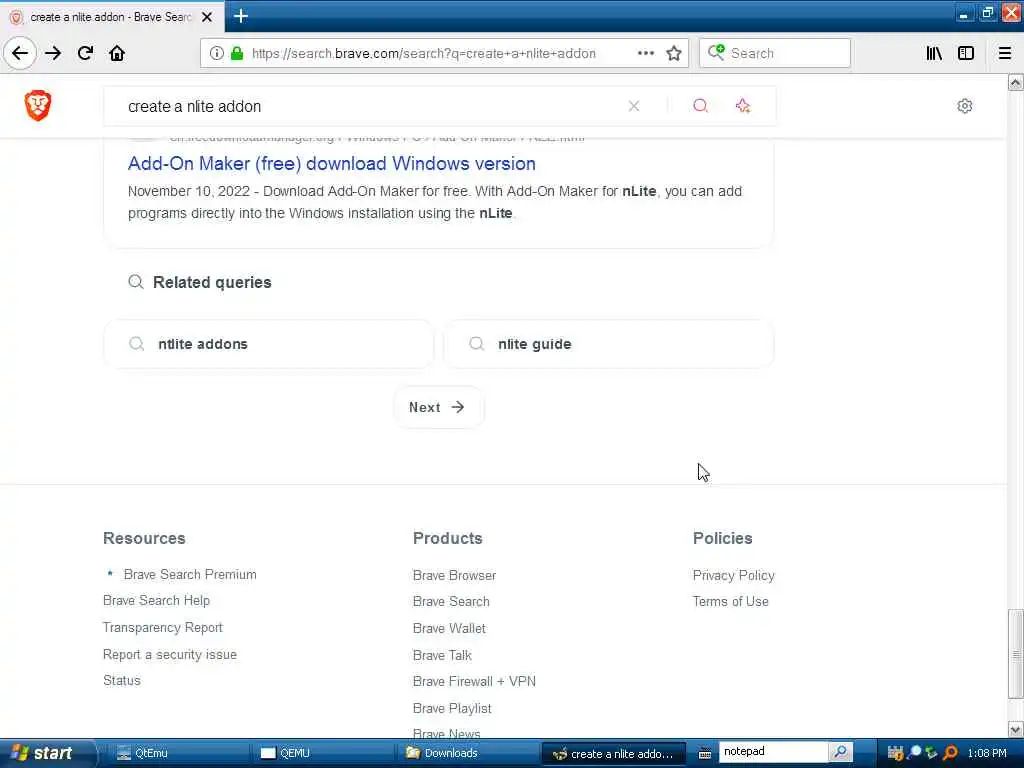Ask AI with the sparkle icon
Image resolution: width=1024 pixels, height=768 pixels.
(743, 106)
